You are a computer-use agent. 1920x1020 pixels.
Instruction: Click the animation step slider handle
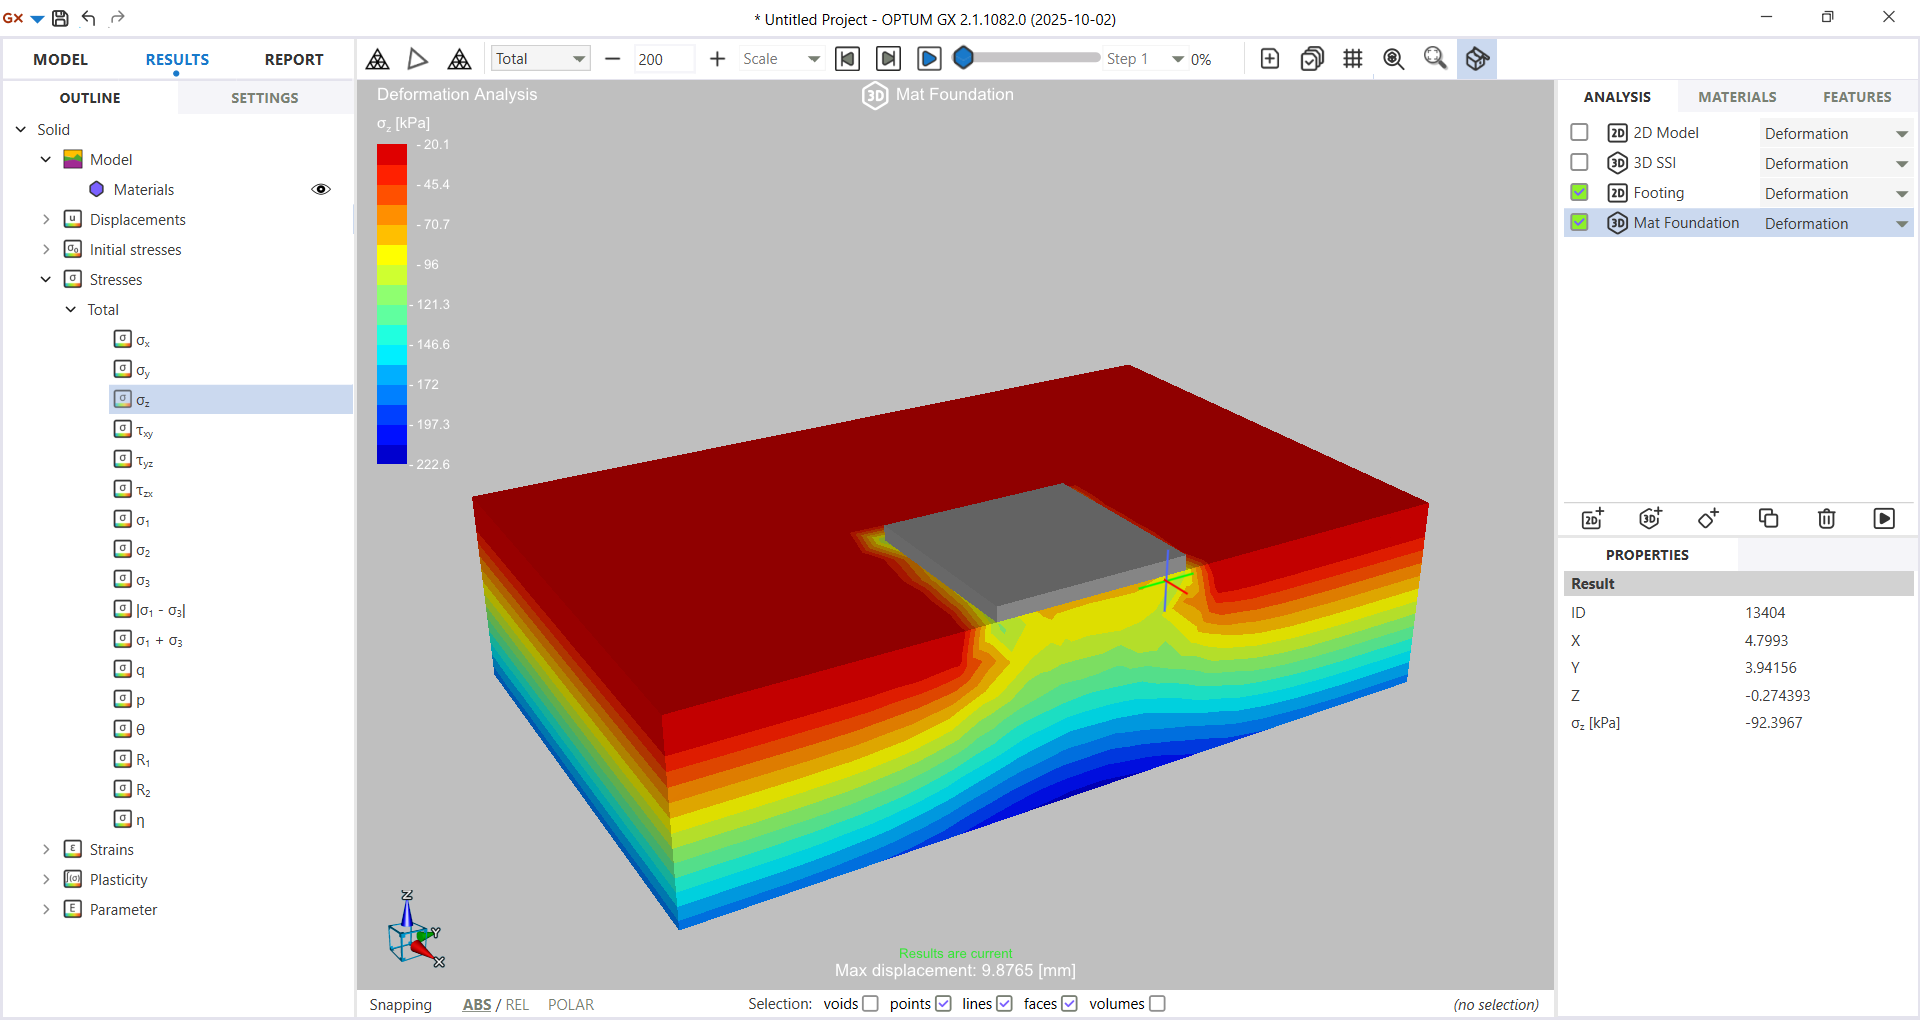[963, 58]
